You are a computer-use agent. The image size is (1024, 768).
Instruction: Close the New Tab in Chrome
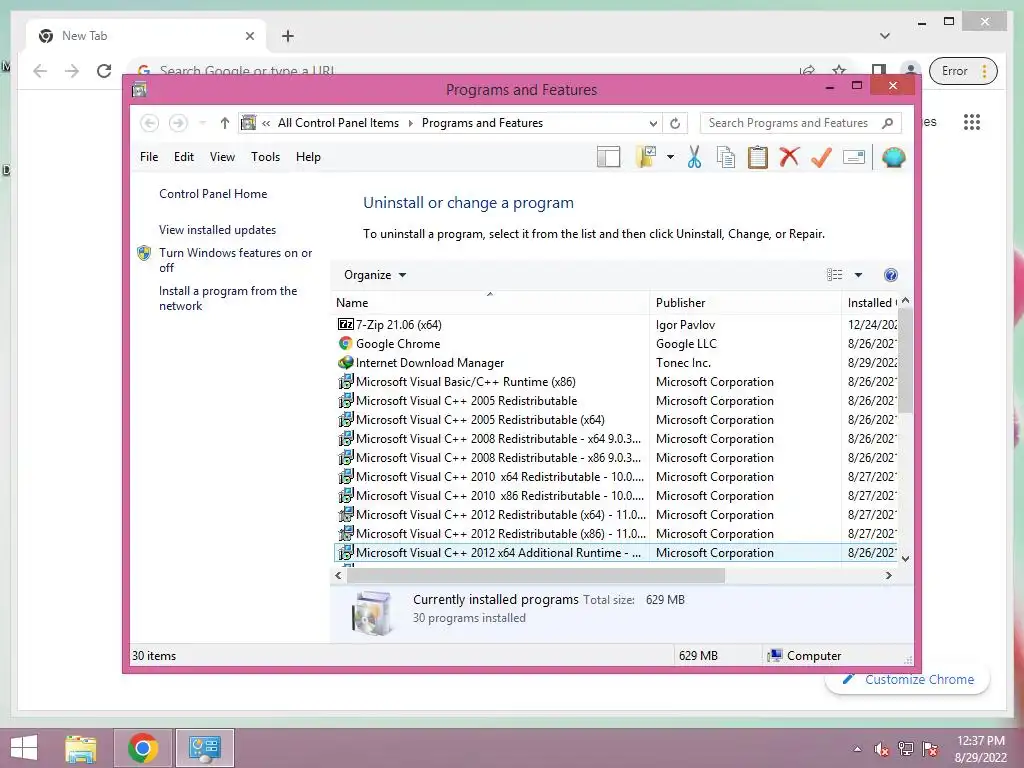[249, 36]
